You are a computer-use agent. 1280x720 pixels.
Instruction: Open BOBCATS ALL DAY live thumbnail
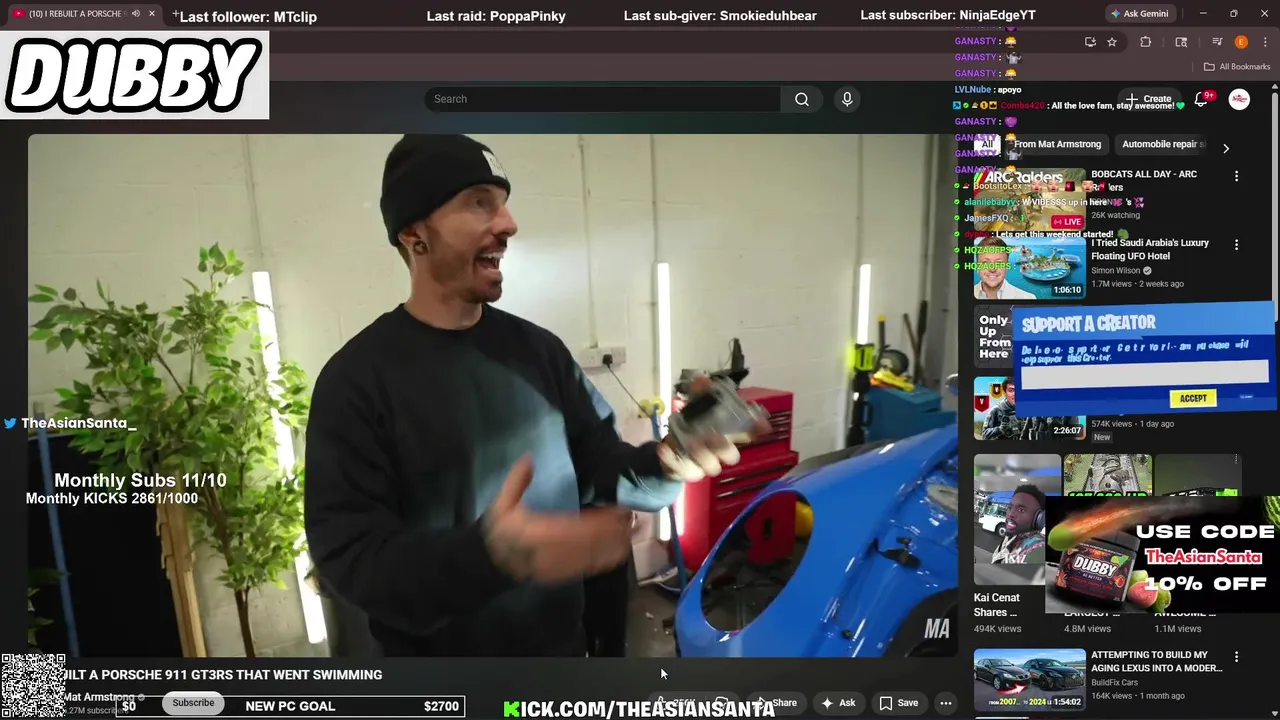[x=1029, y=199]
